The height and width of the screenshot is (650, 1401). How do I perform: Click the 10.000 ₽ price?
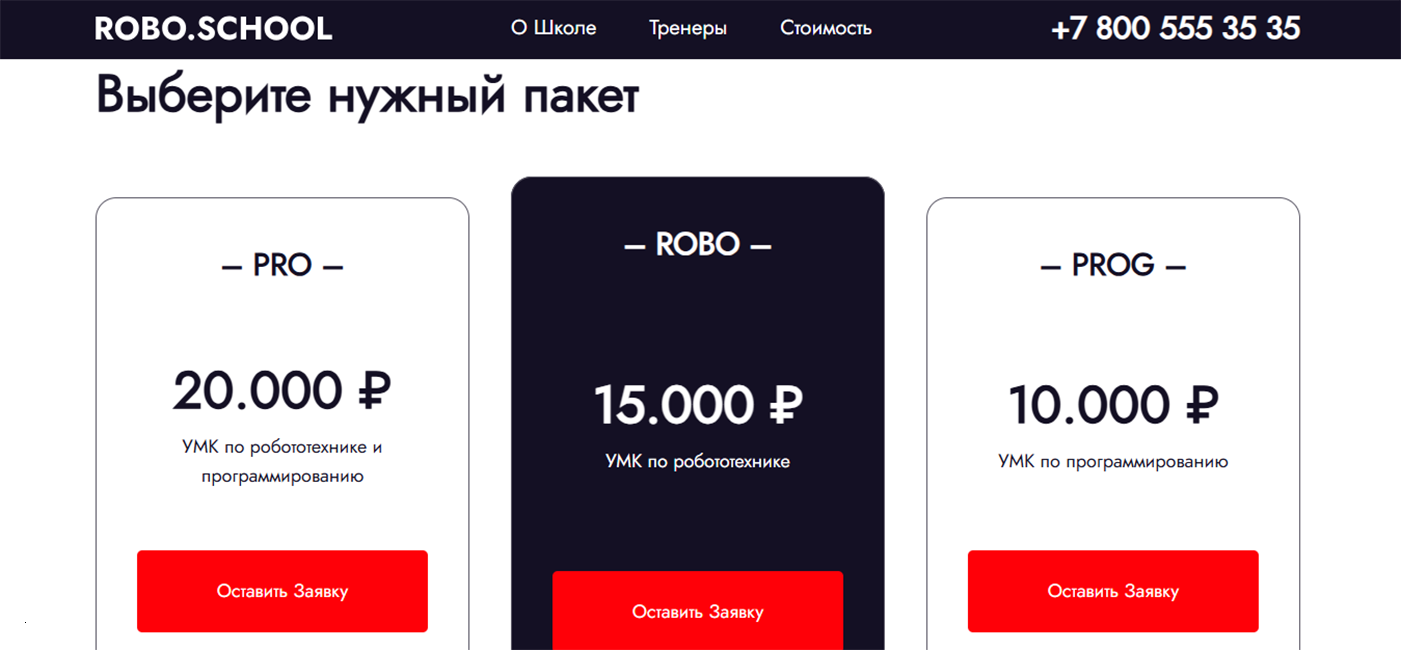coord(1113,405)
